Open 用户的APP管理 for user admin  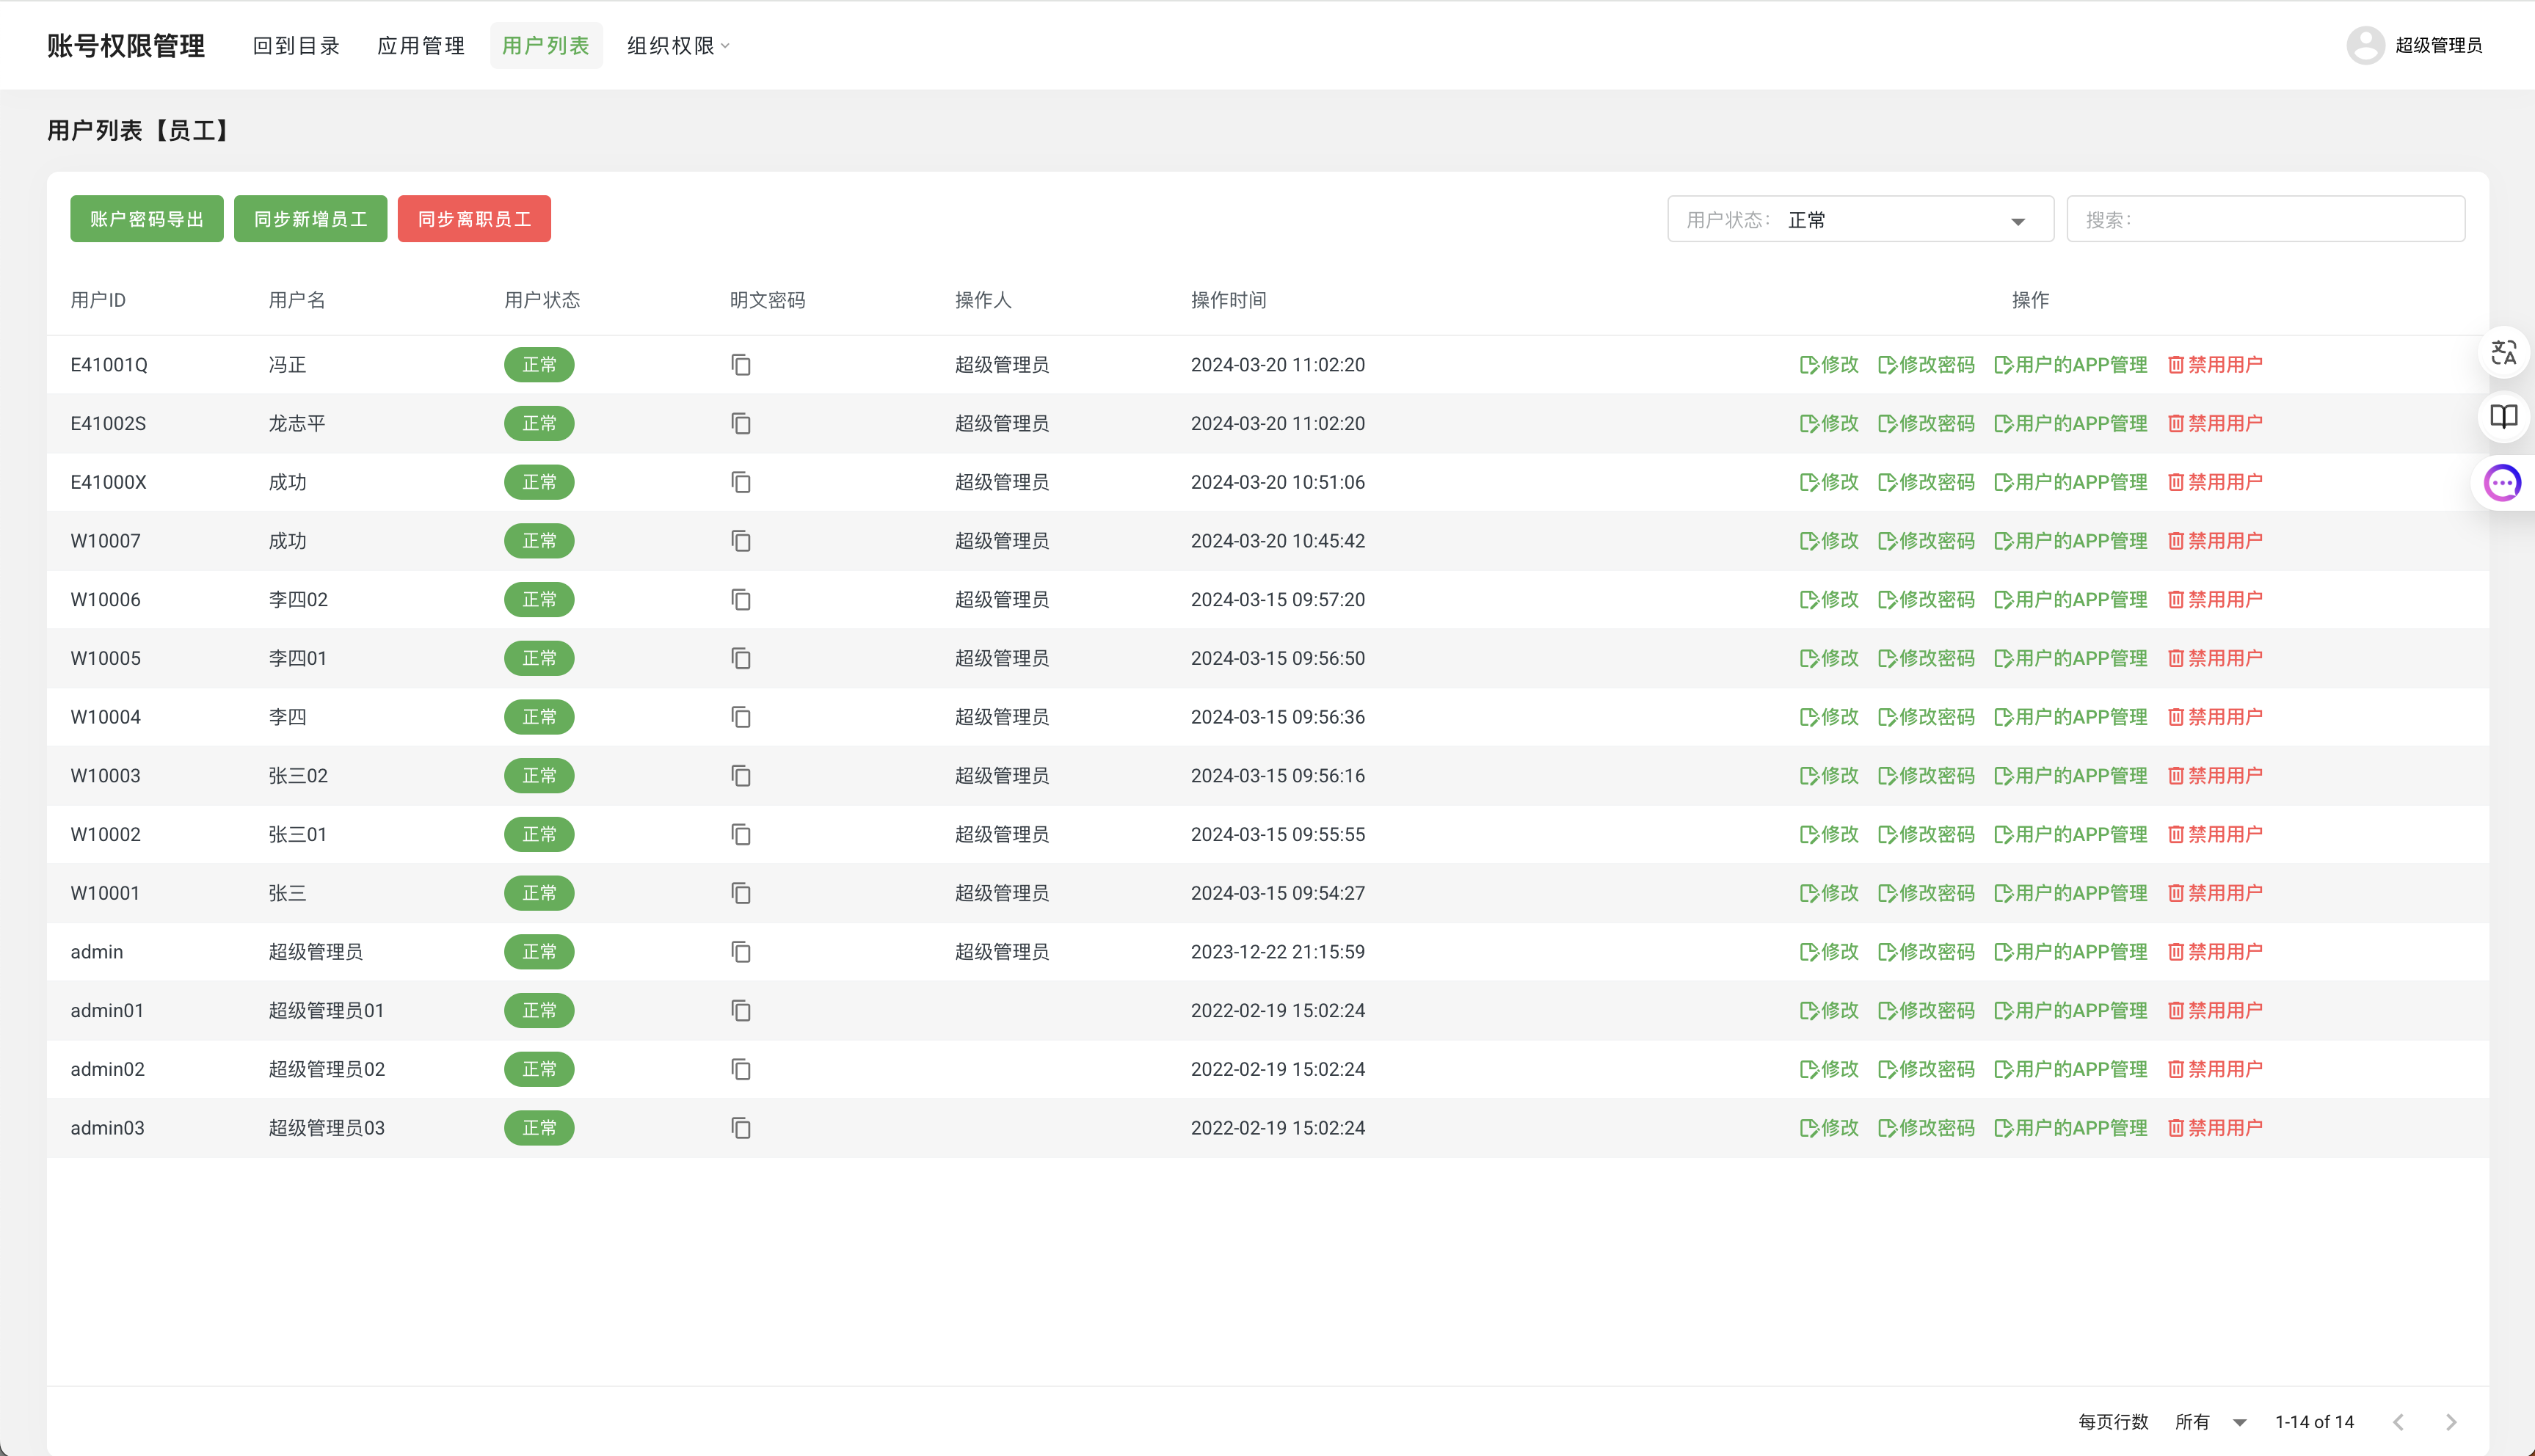[2070, 952]
